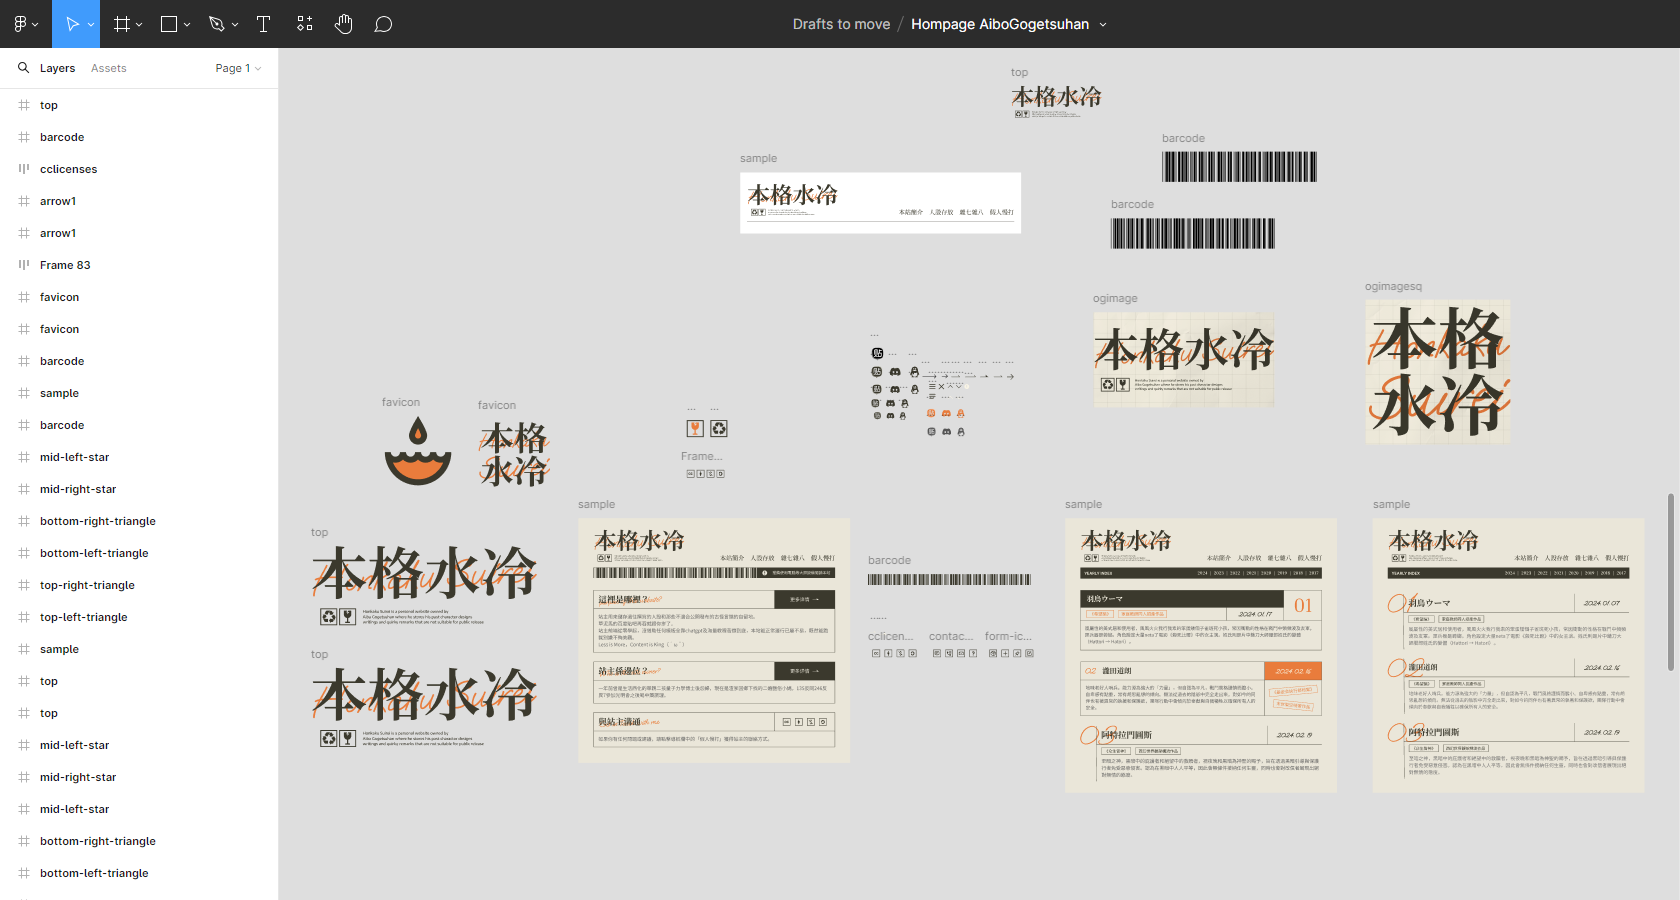
Task: Open the Frame tool options arrow
Action: click(x=139, y=24)
